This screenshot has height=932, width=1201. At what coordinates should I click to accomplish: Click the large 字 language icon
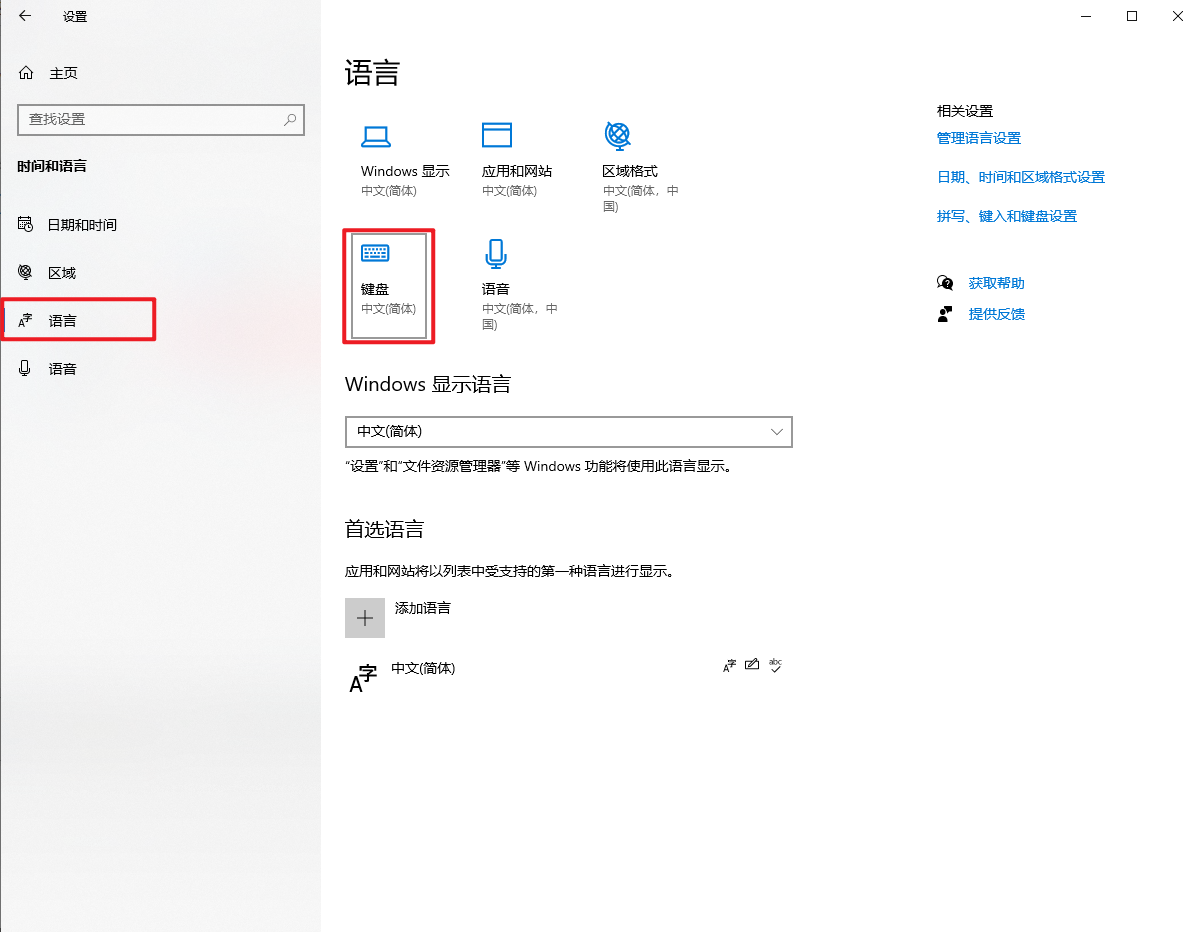coord(363,679)
